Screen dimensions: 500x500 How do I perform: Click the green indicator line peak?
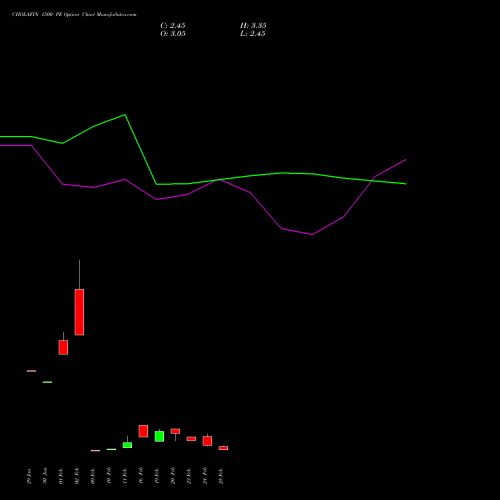(x=125, y=115)
